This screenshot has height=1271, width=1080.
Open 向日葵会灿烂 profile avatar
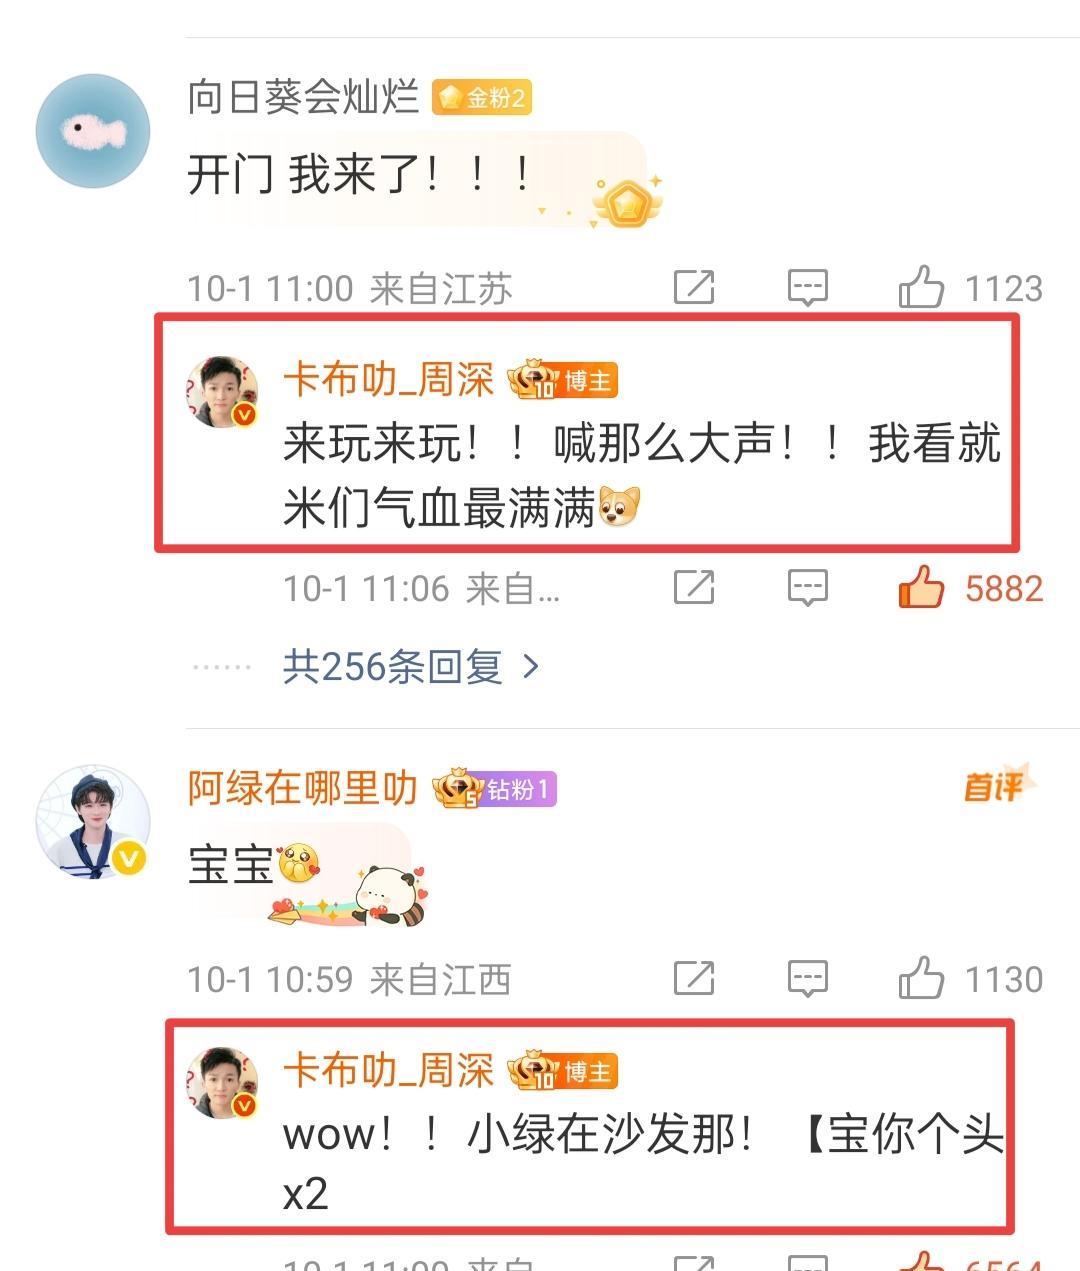click(93, 130)
